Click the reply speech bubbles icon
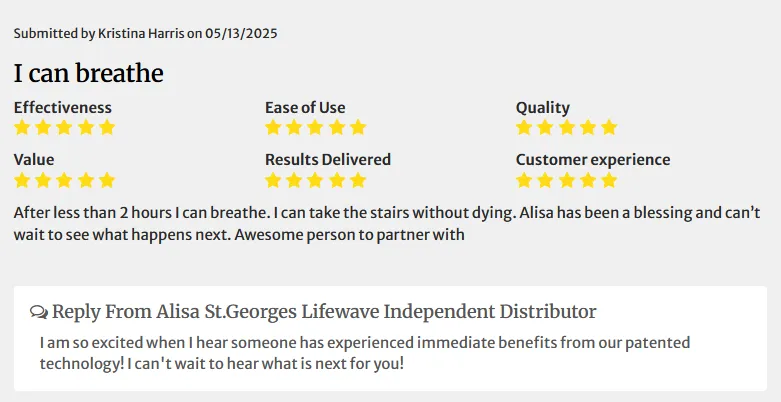 click(x=39, y=312)
